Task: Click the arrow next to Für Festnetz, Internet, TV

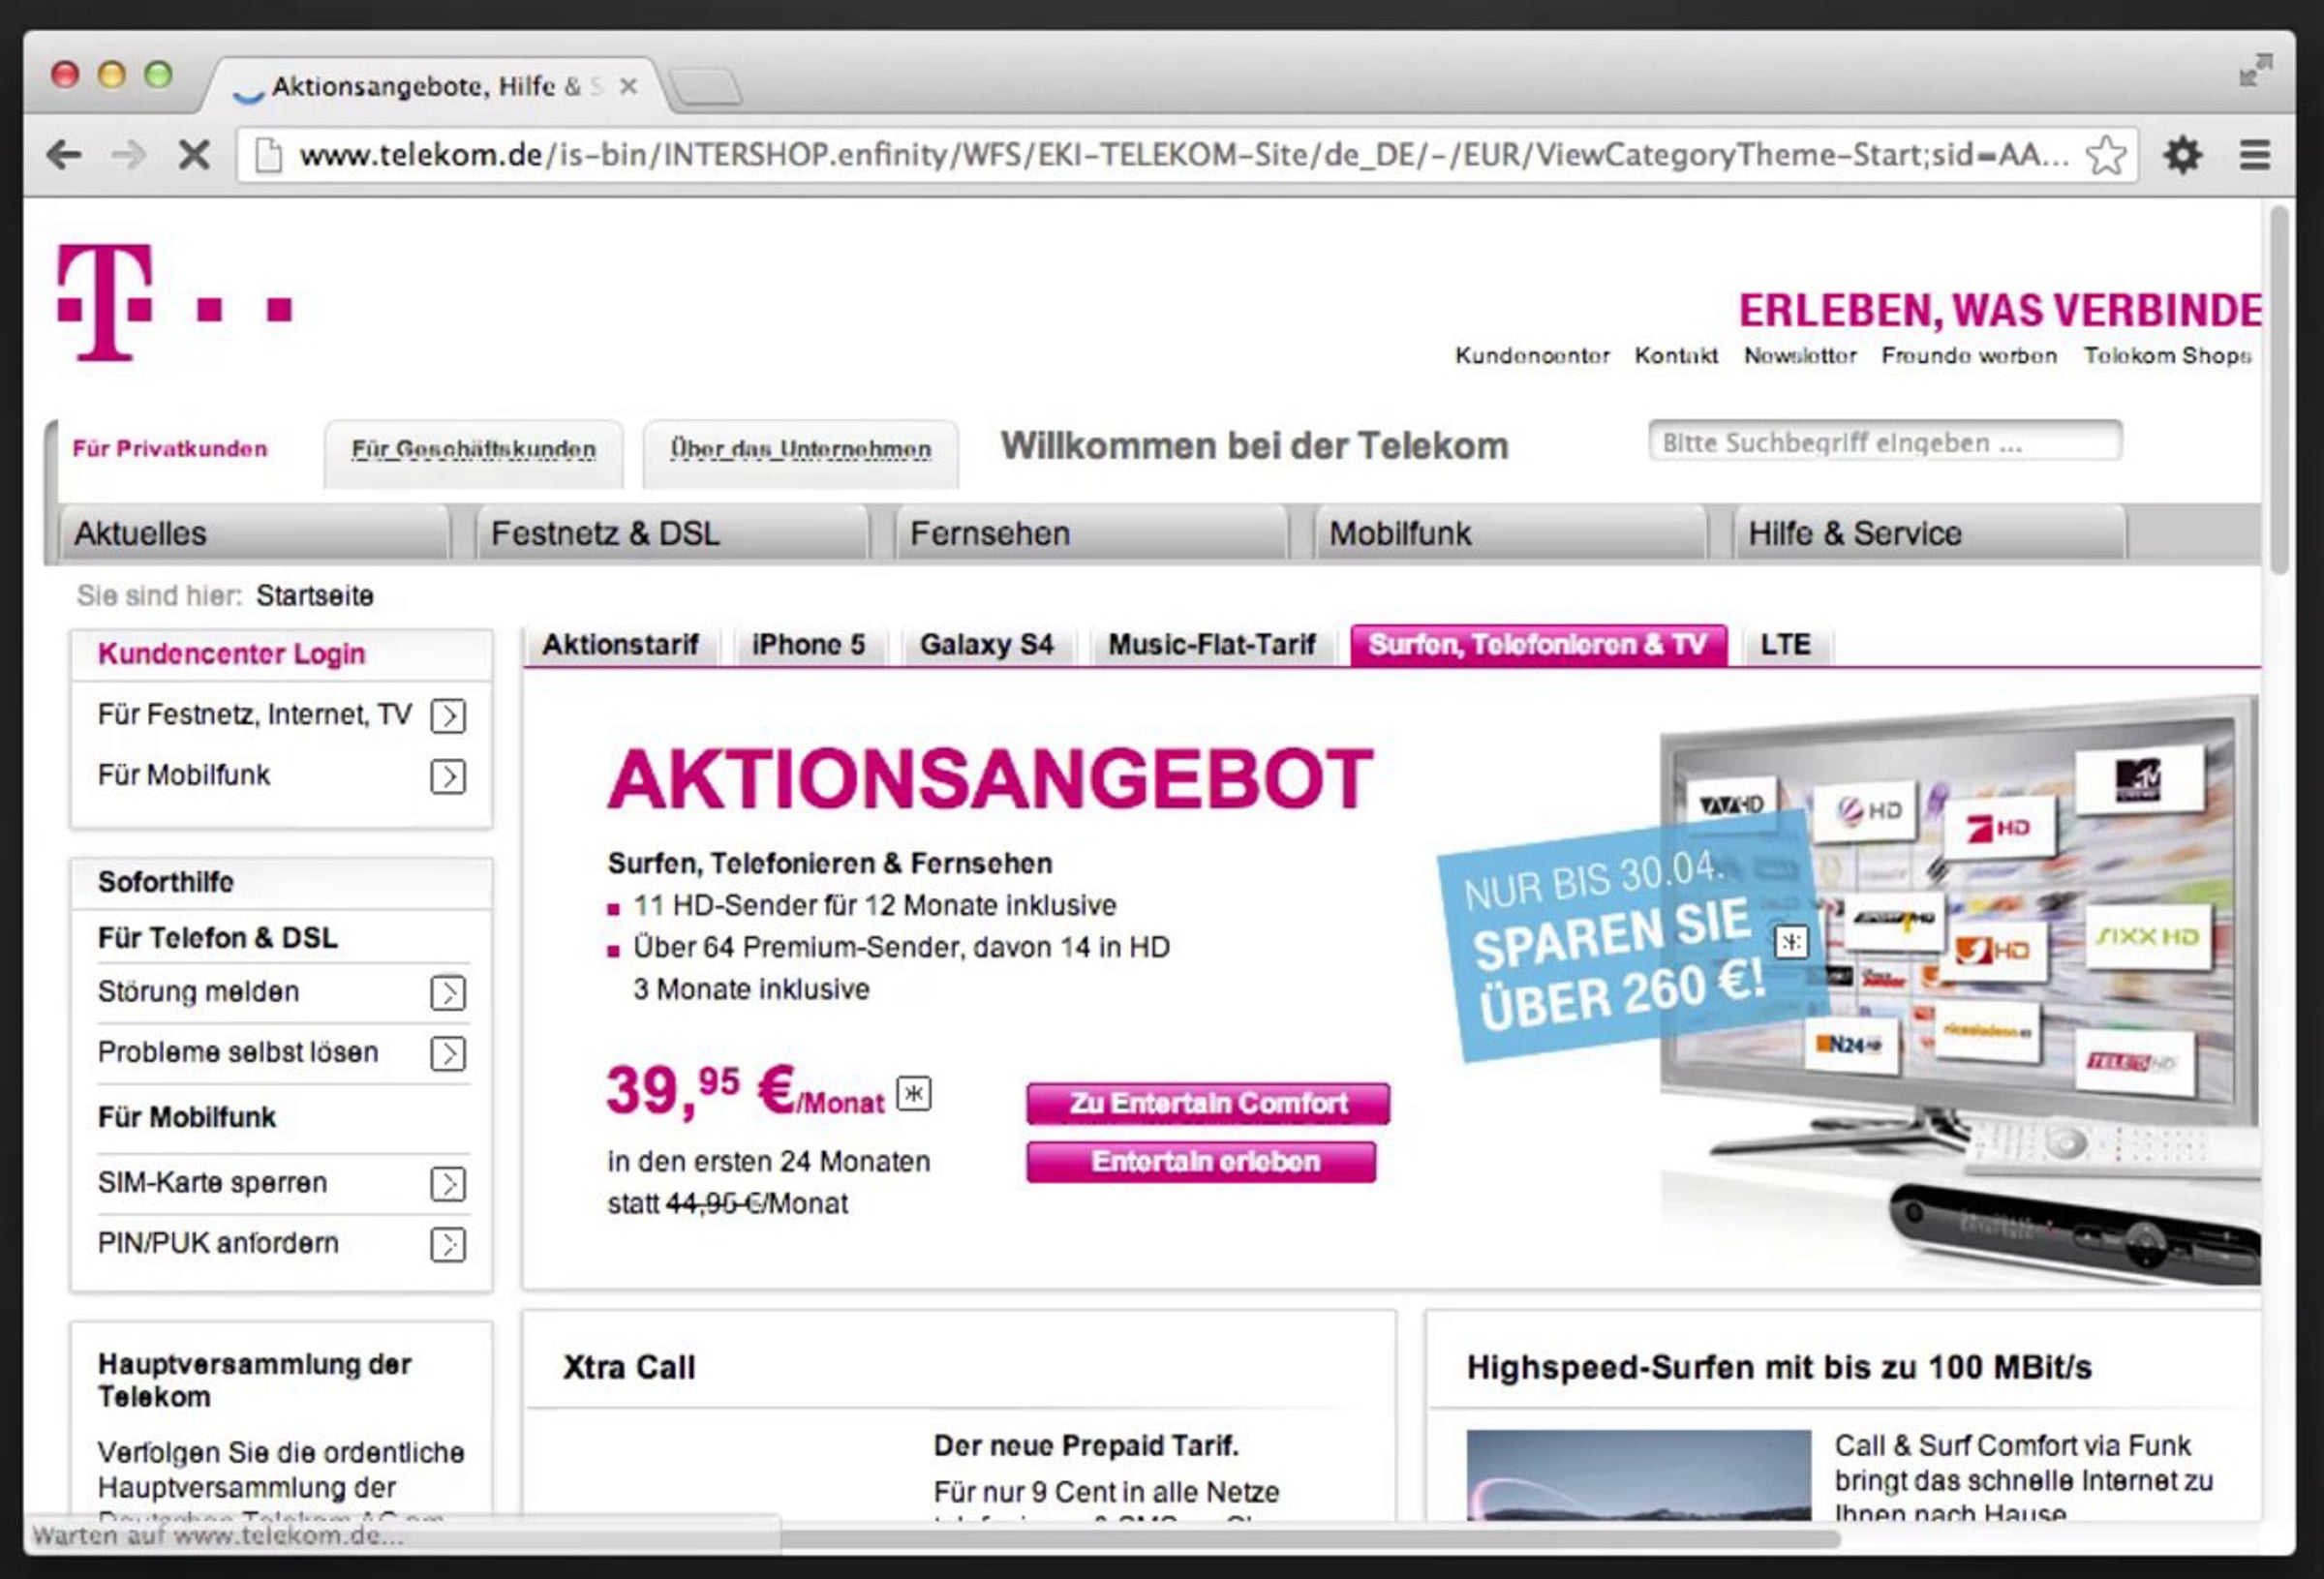Action: pyautogui.click(x=448, y=716)
